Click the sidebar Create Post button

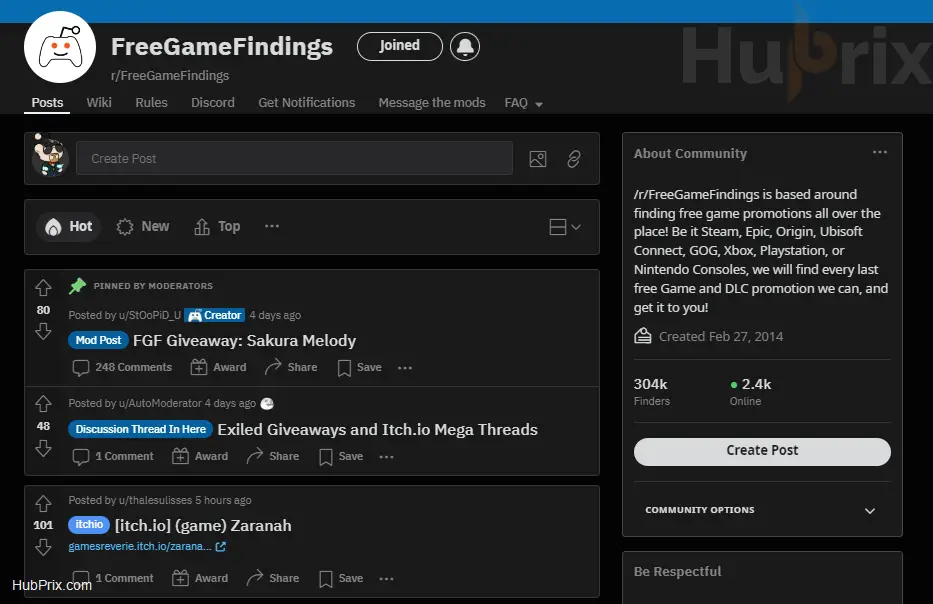coord(762,452)
